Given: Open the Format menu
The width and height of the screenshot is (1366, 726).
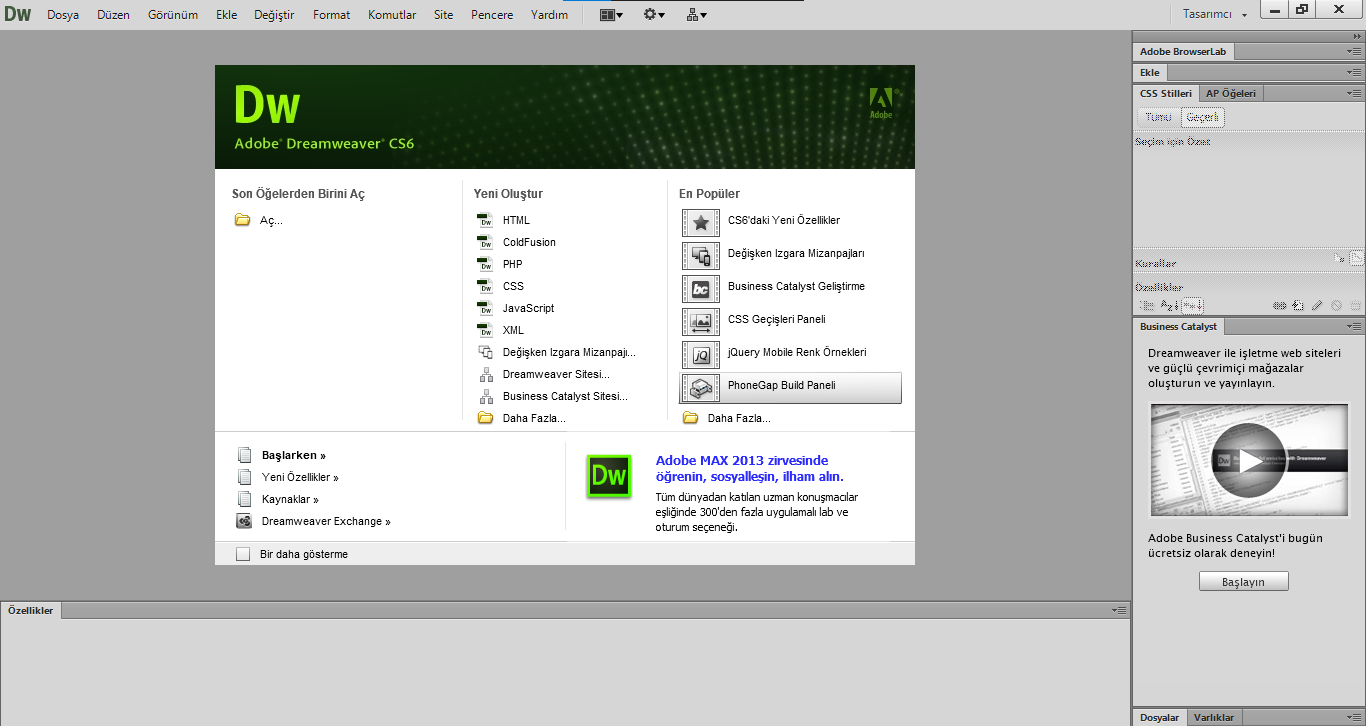Looking at the screenshot, I should click(x=331, y=15).
